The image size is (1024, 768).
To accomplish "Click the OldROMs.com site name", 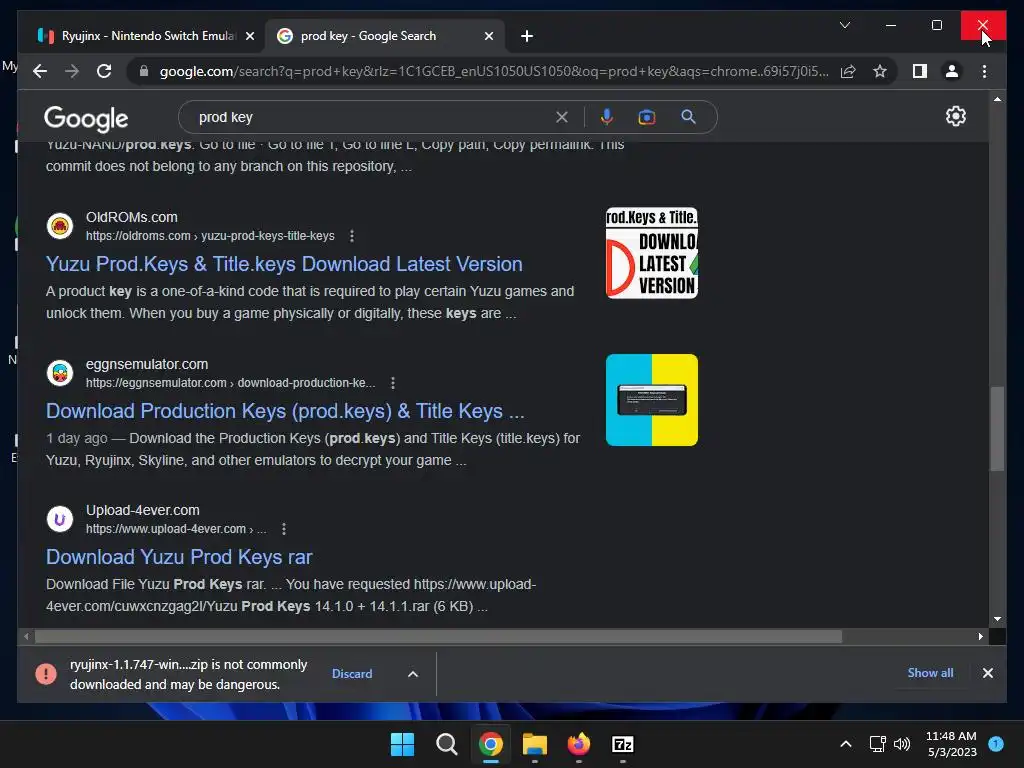I will coord(132,217).
